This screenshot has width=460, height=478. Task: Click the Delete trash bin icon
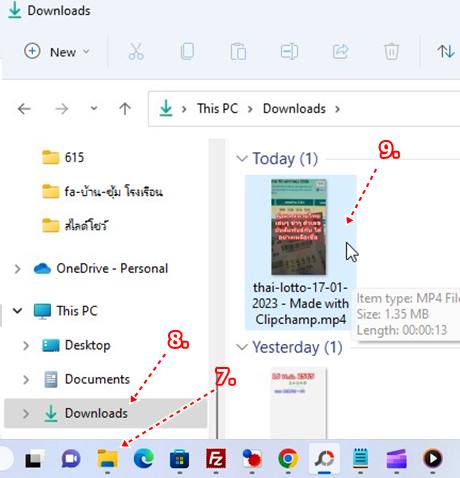(391, 52)
